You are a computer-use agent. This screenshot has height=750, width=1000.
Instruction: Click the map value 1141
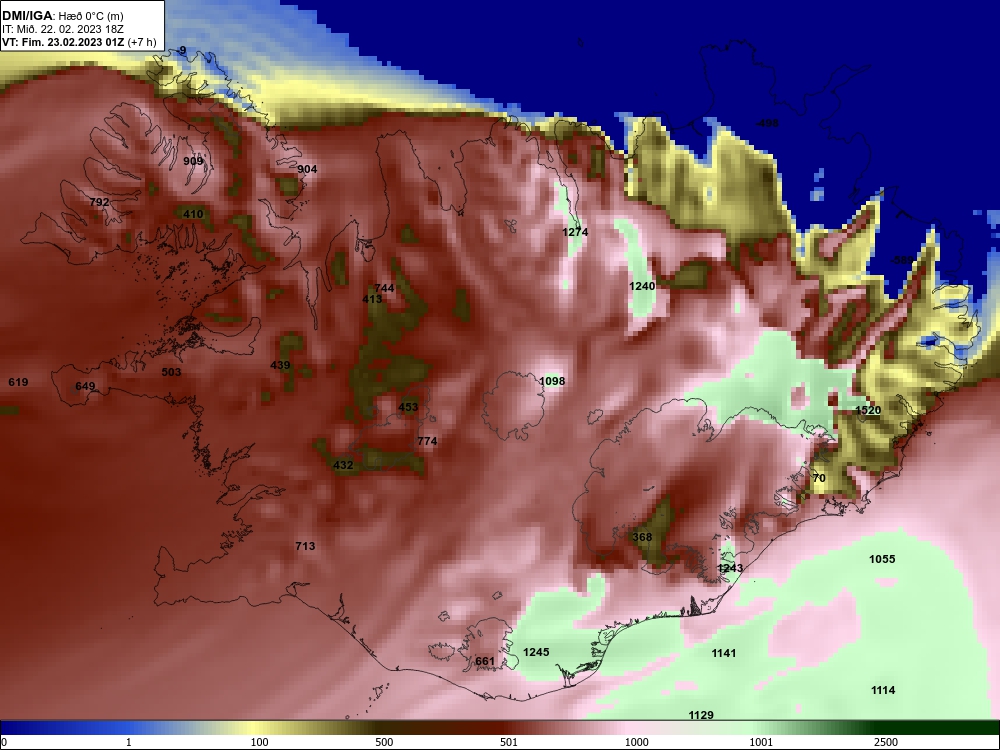(724, 653)
